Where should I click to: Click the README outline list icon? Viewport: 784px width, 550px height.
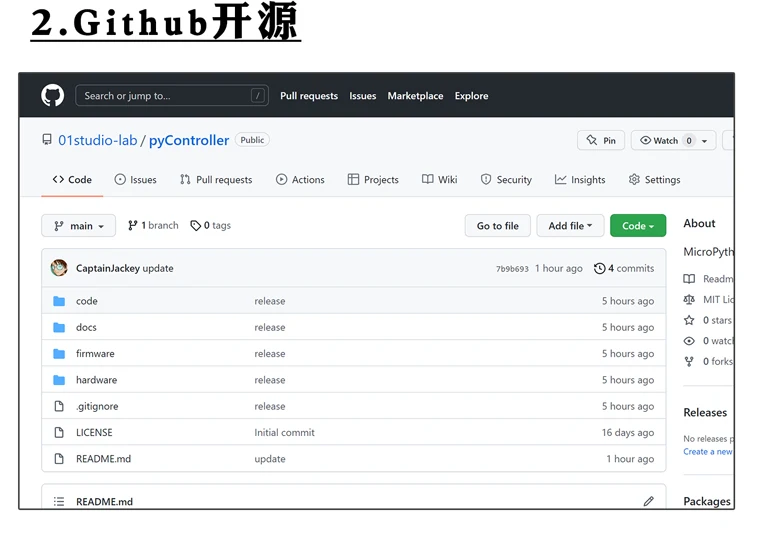coord(59,502)
